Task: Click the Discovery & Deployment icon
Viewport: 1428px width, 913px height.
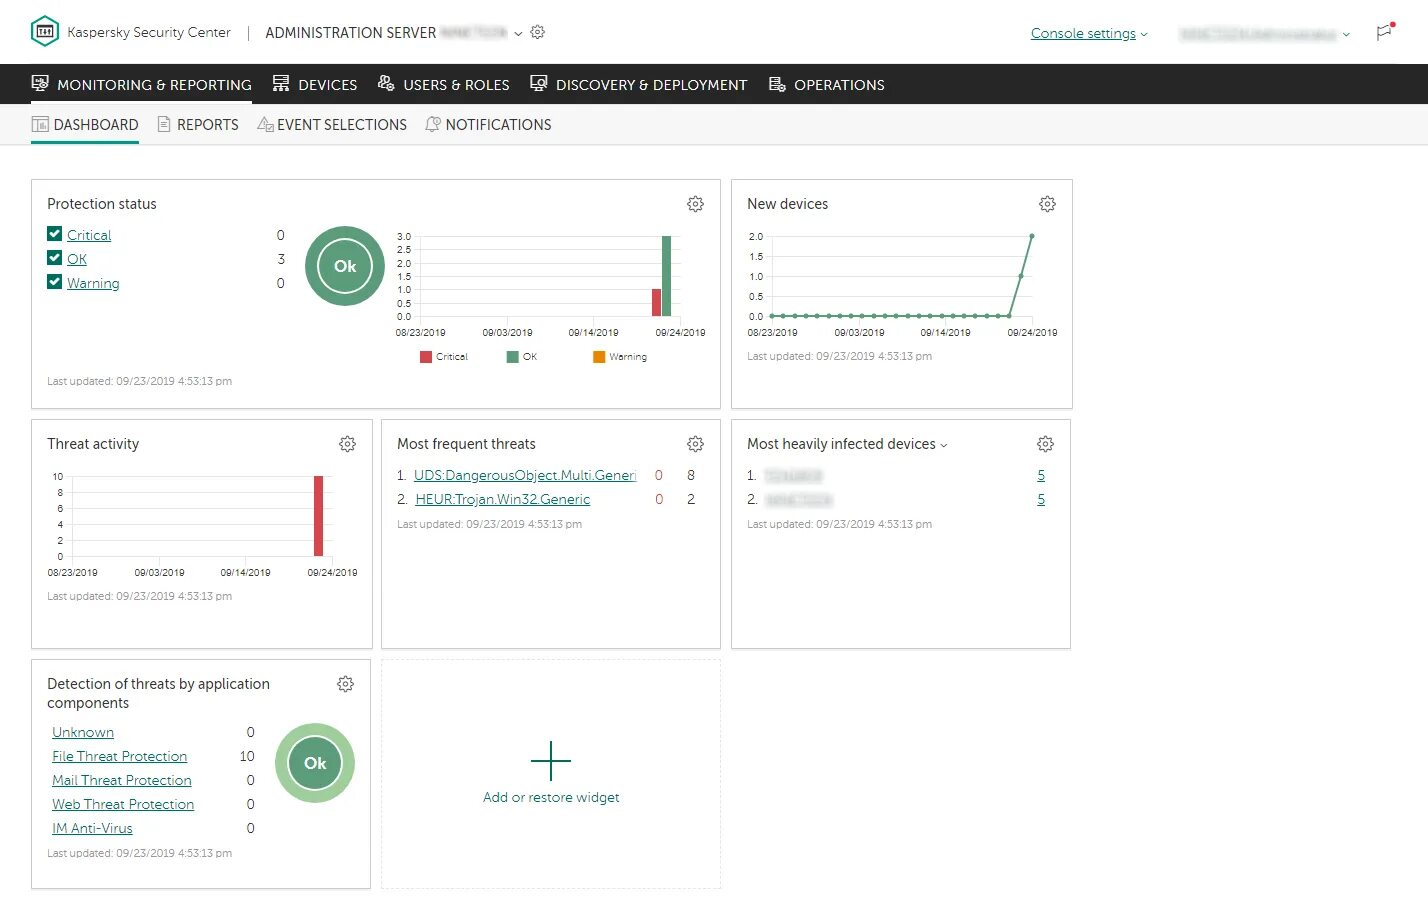Action: [x=538, y=83]
